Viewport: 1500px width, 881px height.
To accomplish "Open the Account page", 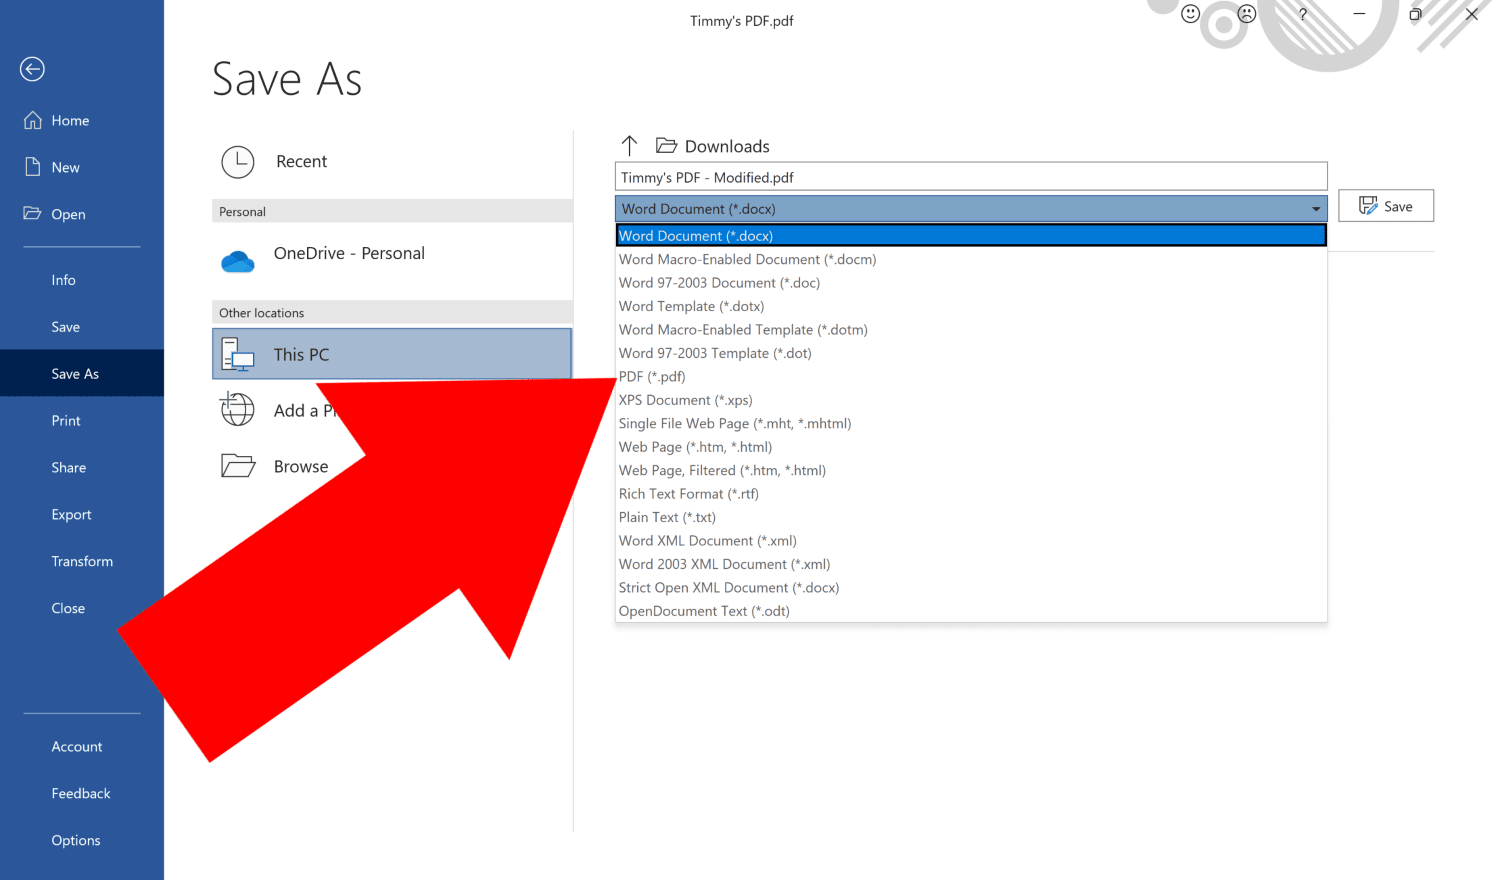I will click(77, 747).
